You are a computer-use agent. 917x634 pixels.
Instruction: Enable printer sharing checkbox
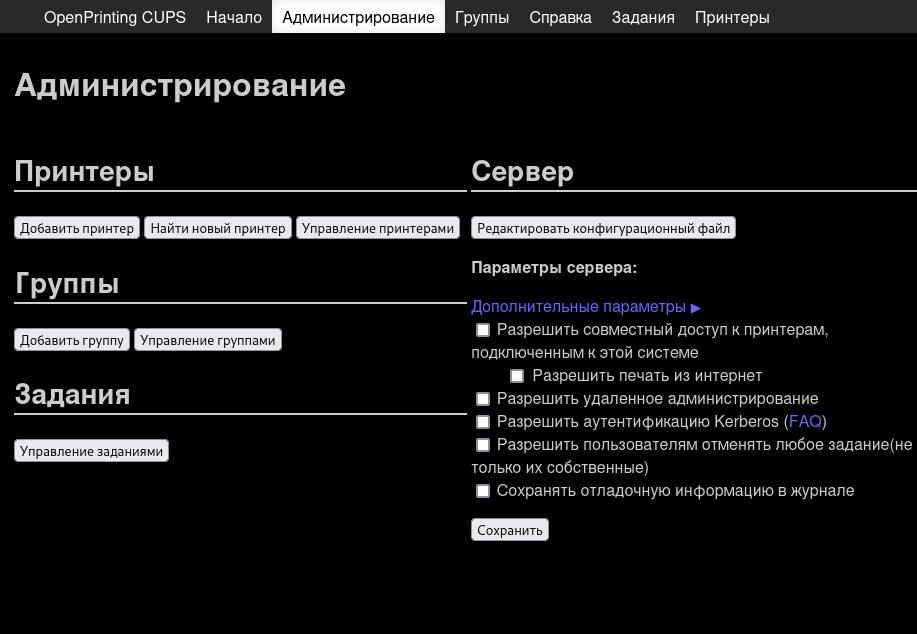(483, 329)
